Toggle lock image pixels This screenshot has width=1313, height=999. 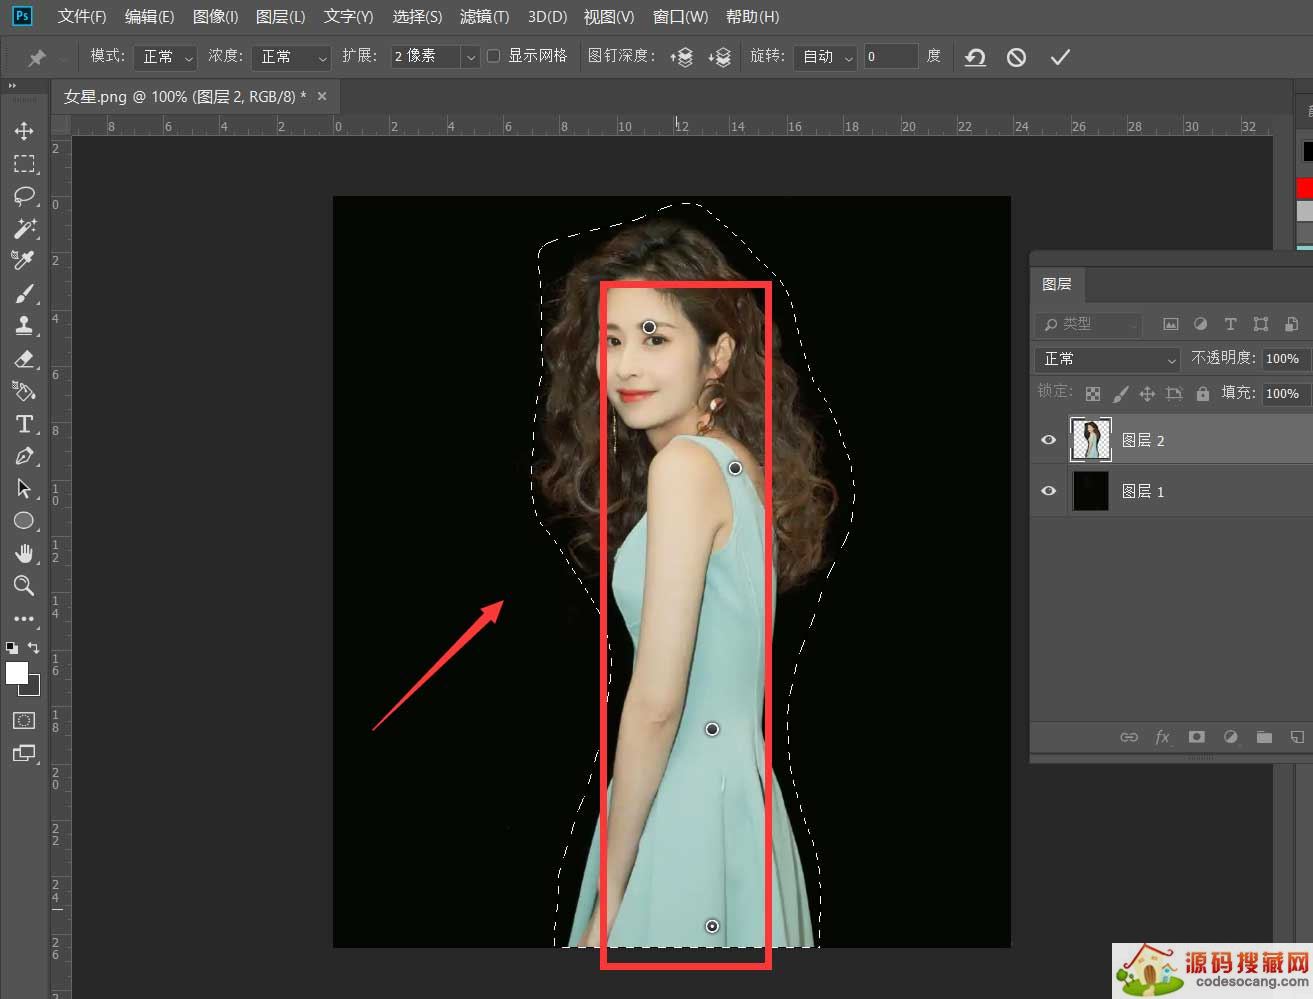[1120, 394]
